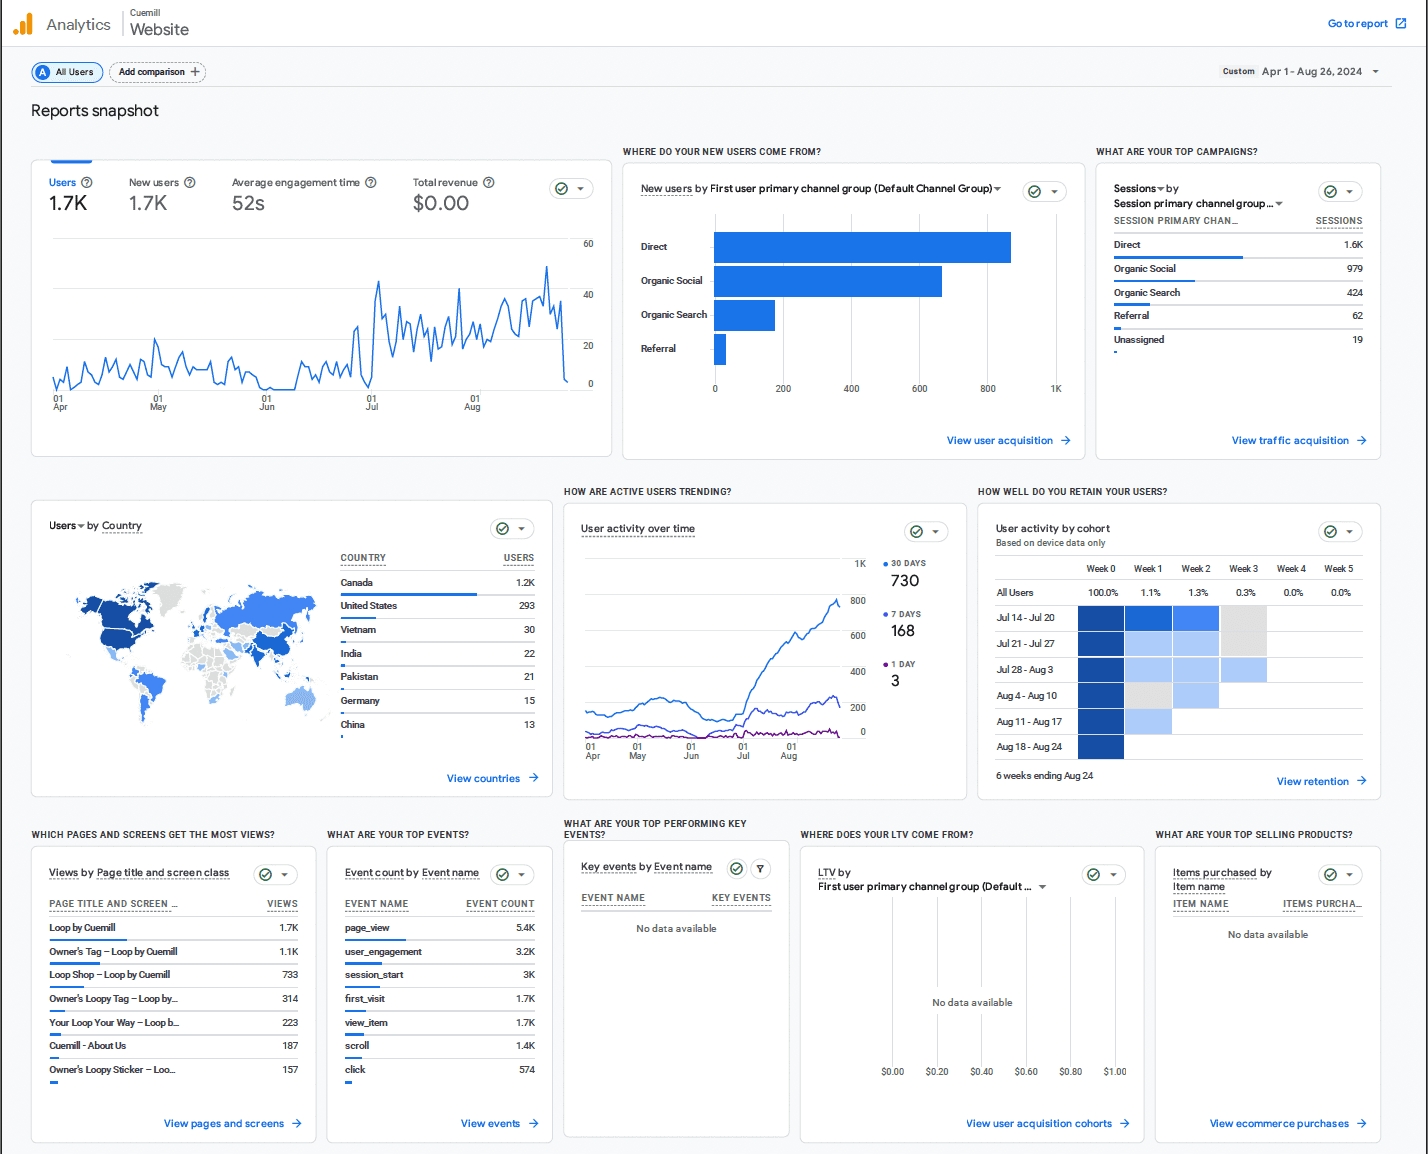Viewport: 1428px width, 1154px height.
Task: Click help icon next to Users metric
Action: [x=87, y=182]
